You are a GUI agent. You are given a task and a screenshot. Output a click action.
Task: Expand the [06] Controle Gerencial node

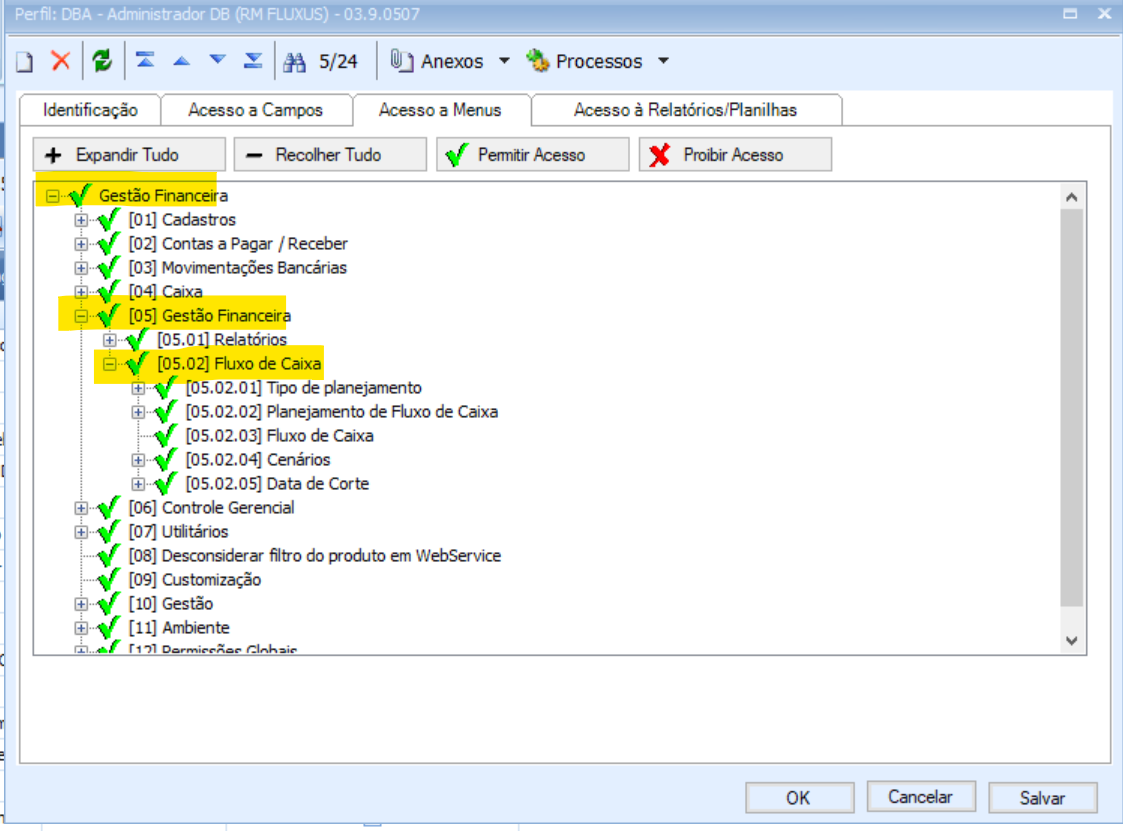tap(81, 508)
